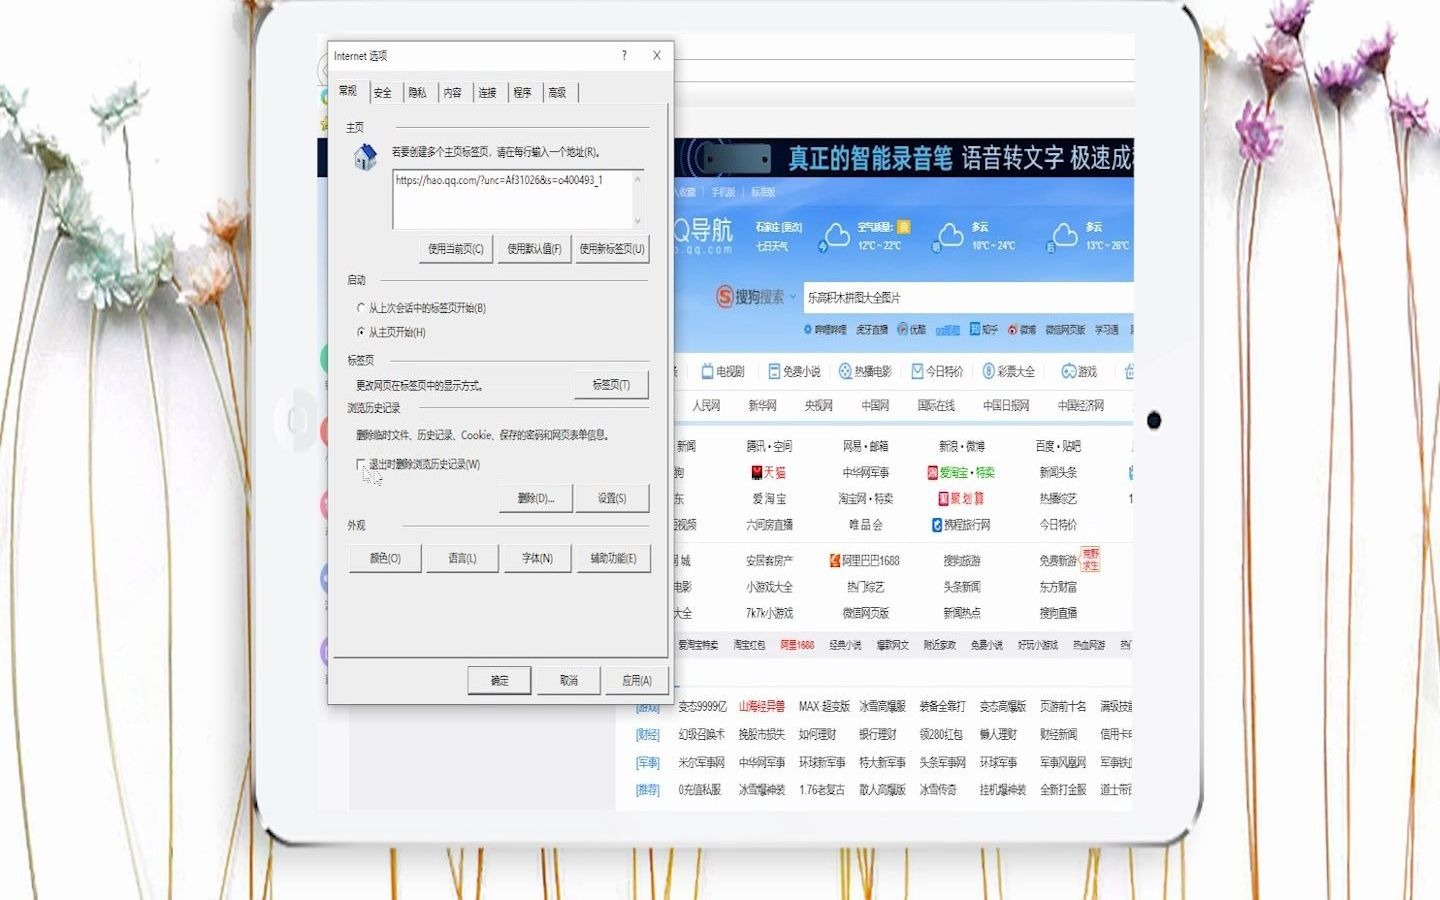Select the 从上次会话中的标签页开始 radio button
The image size is (1440, 900).
[x=361, y=308]
